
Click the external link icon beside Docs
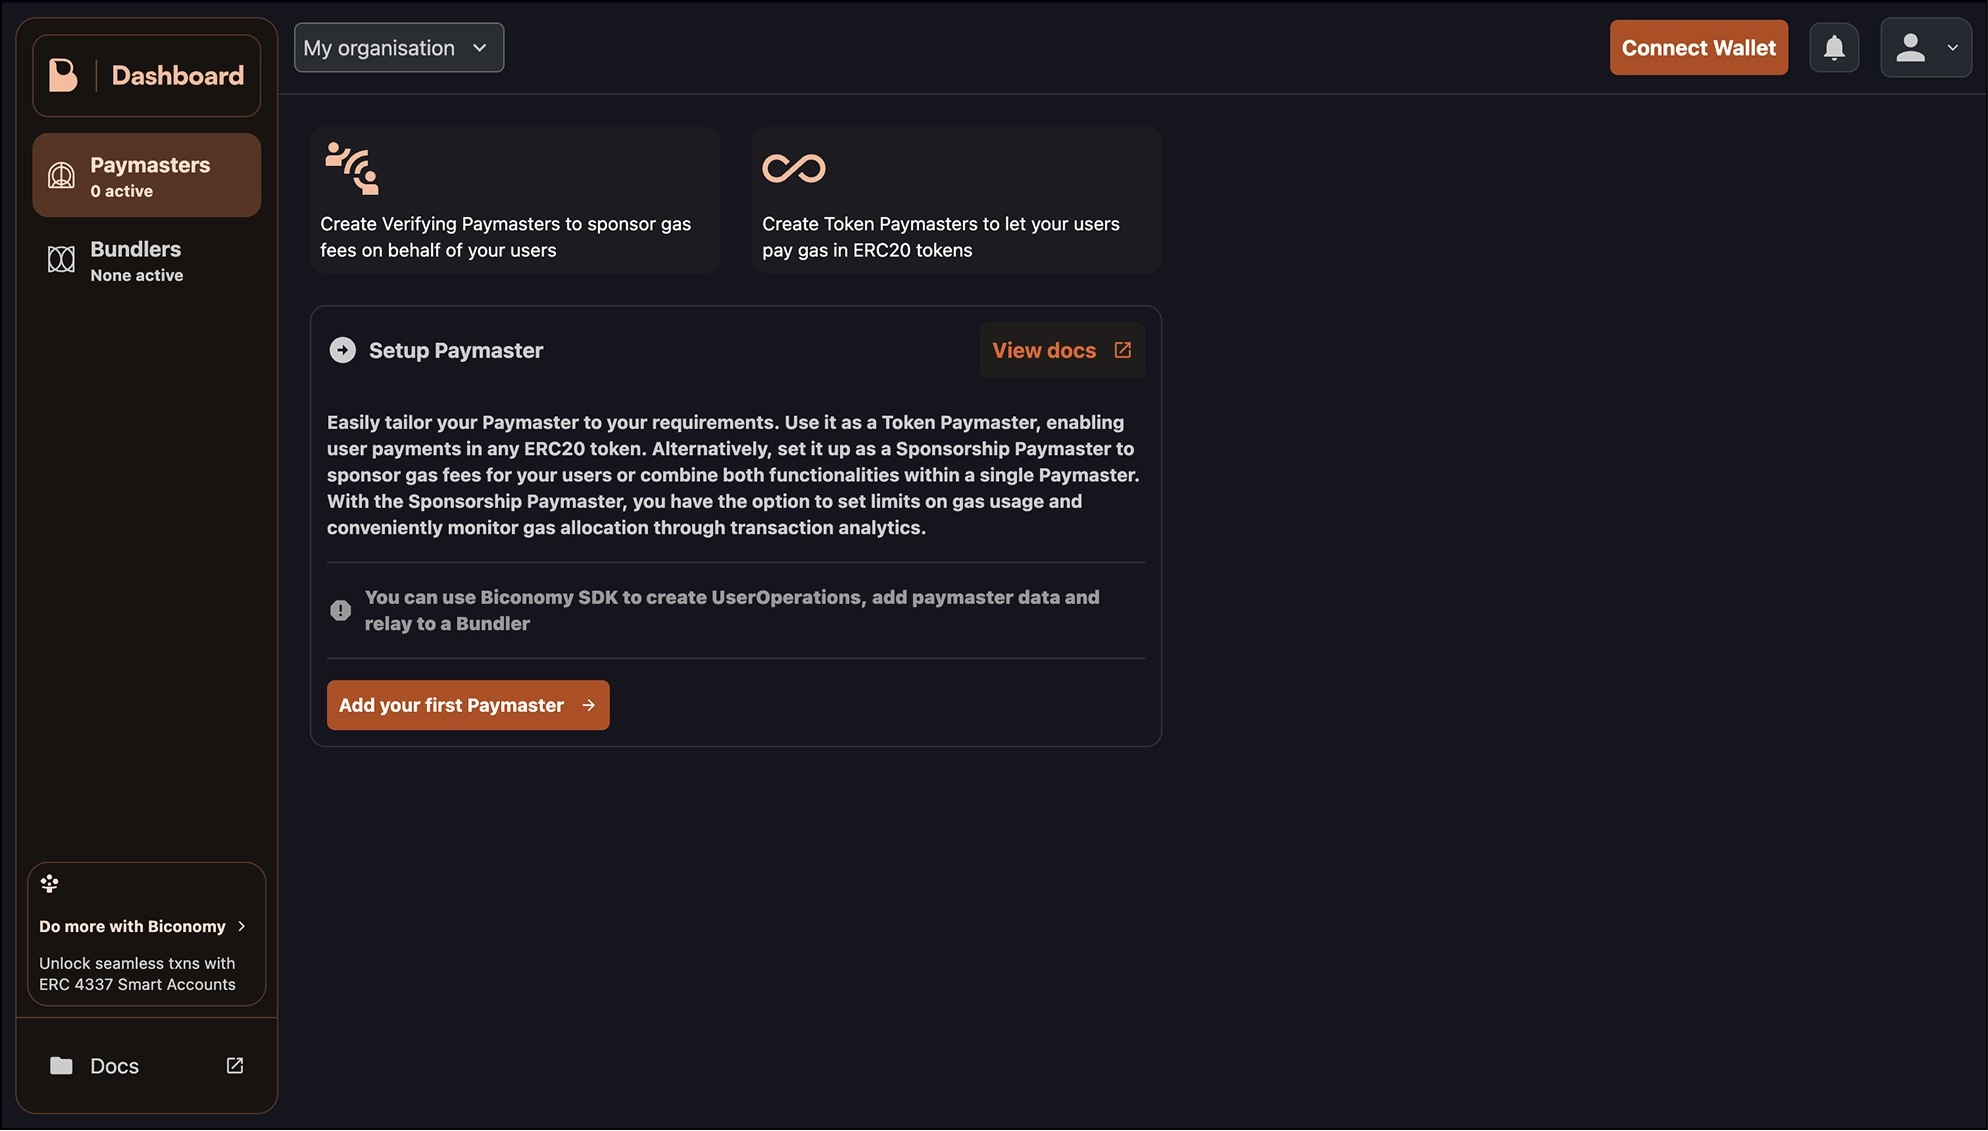point(235,1066)
